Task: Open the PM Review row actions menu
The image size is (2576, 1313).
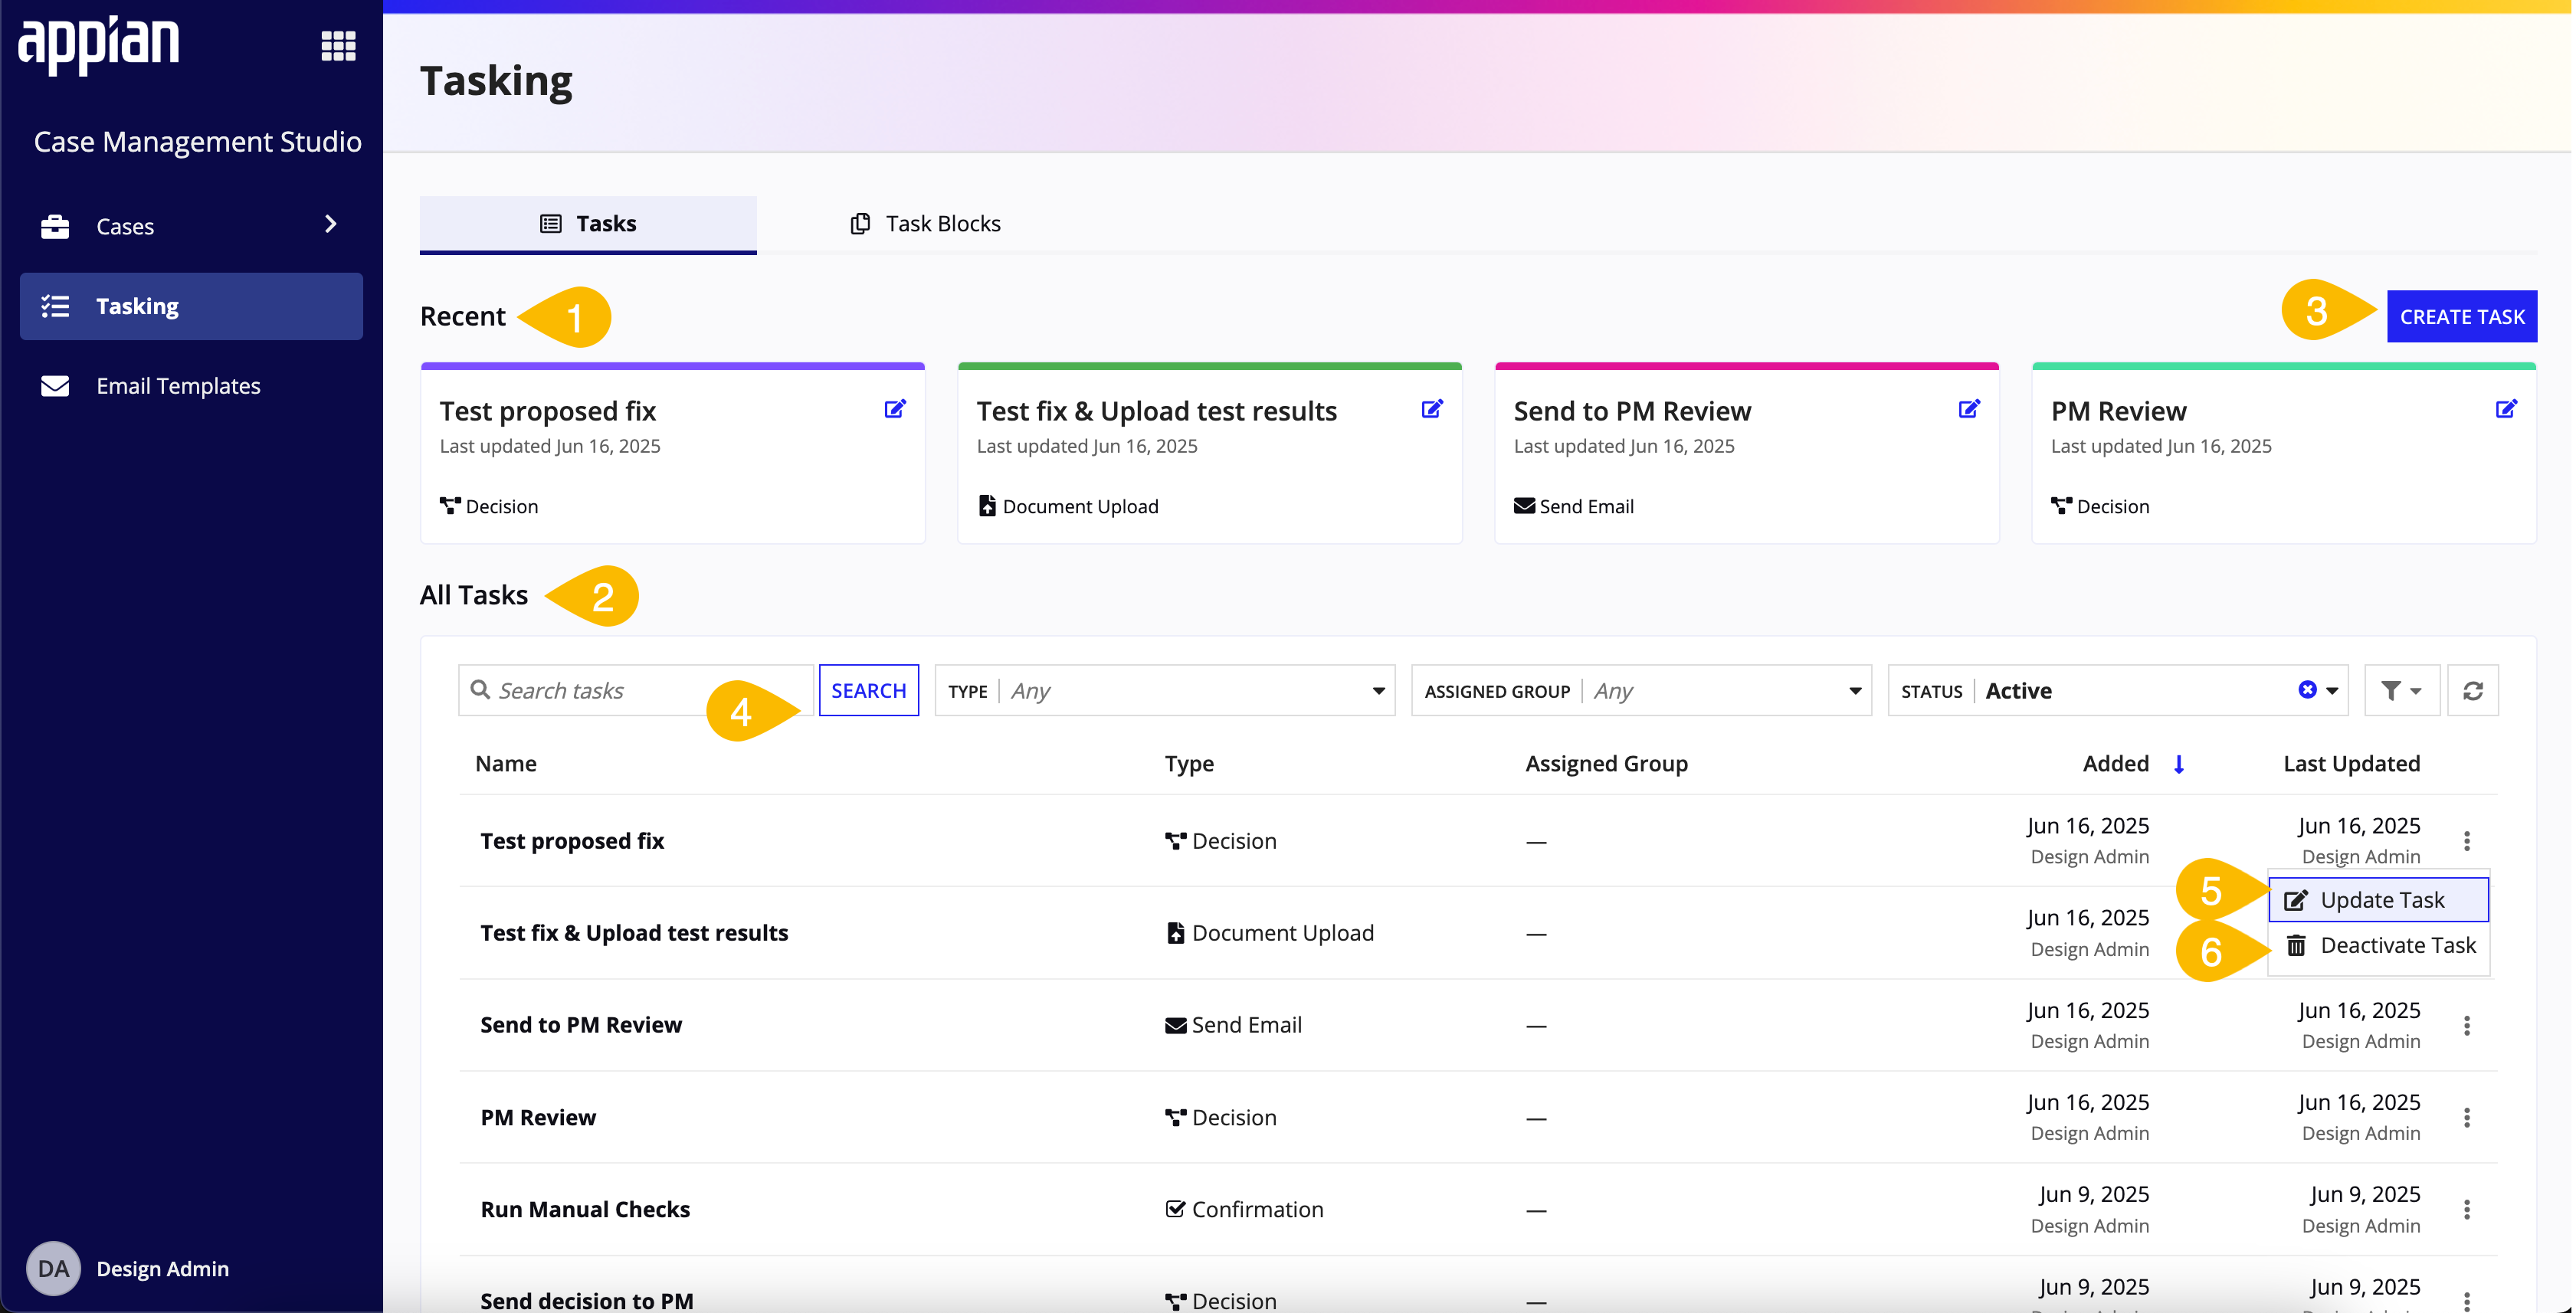Action: (x=2467, y=1117)
